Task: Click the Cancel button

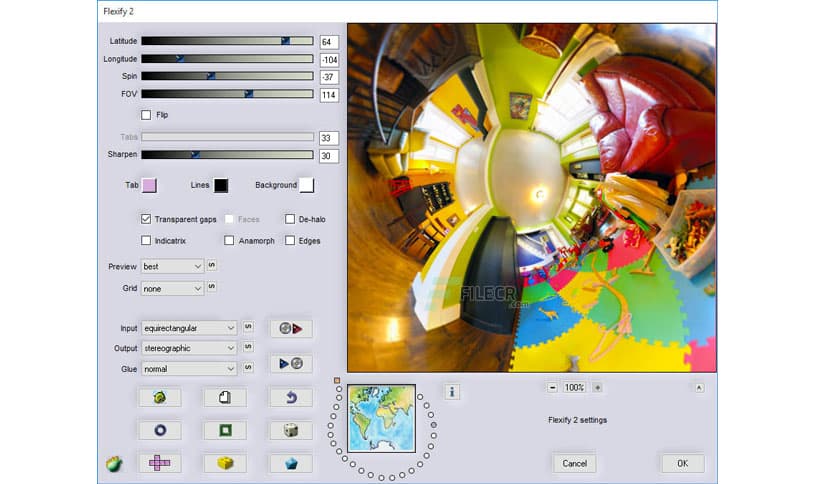Action: [x=574, y=464]
